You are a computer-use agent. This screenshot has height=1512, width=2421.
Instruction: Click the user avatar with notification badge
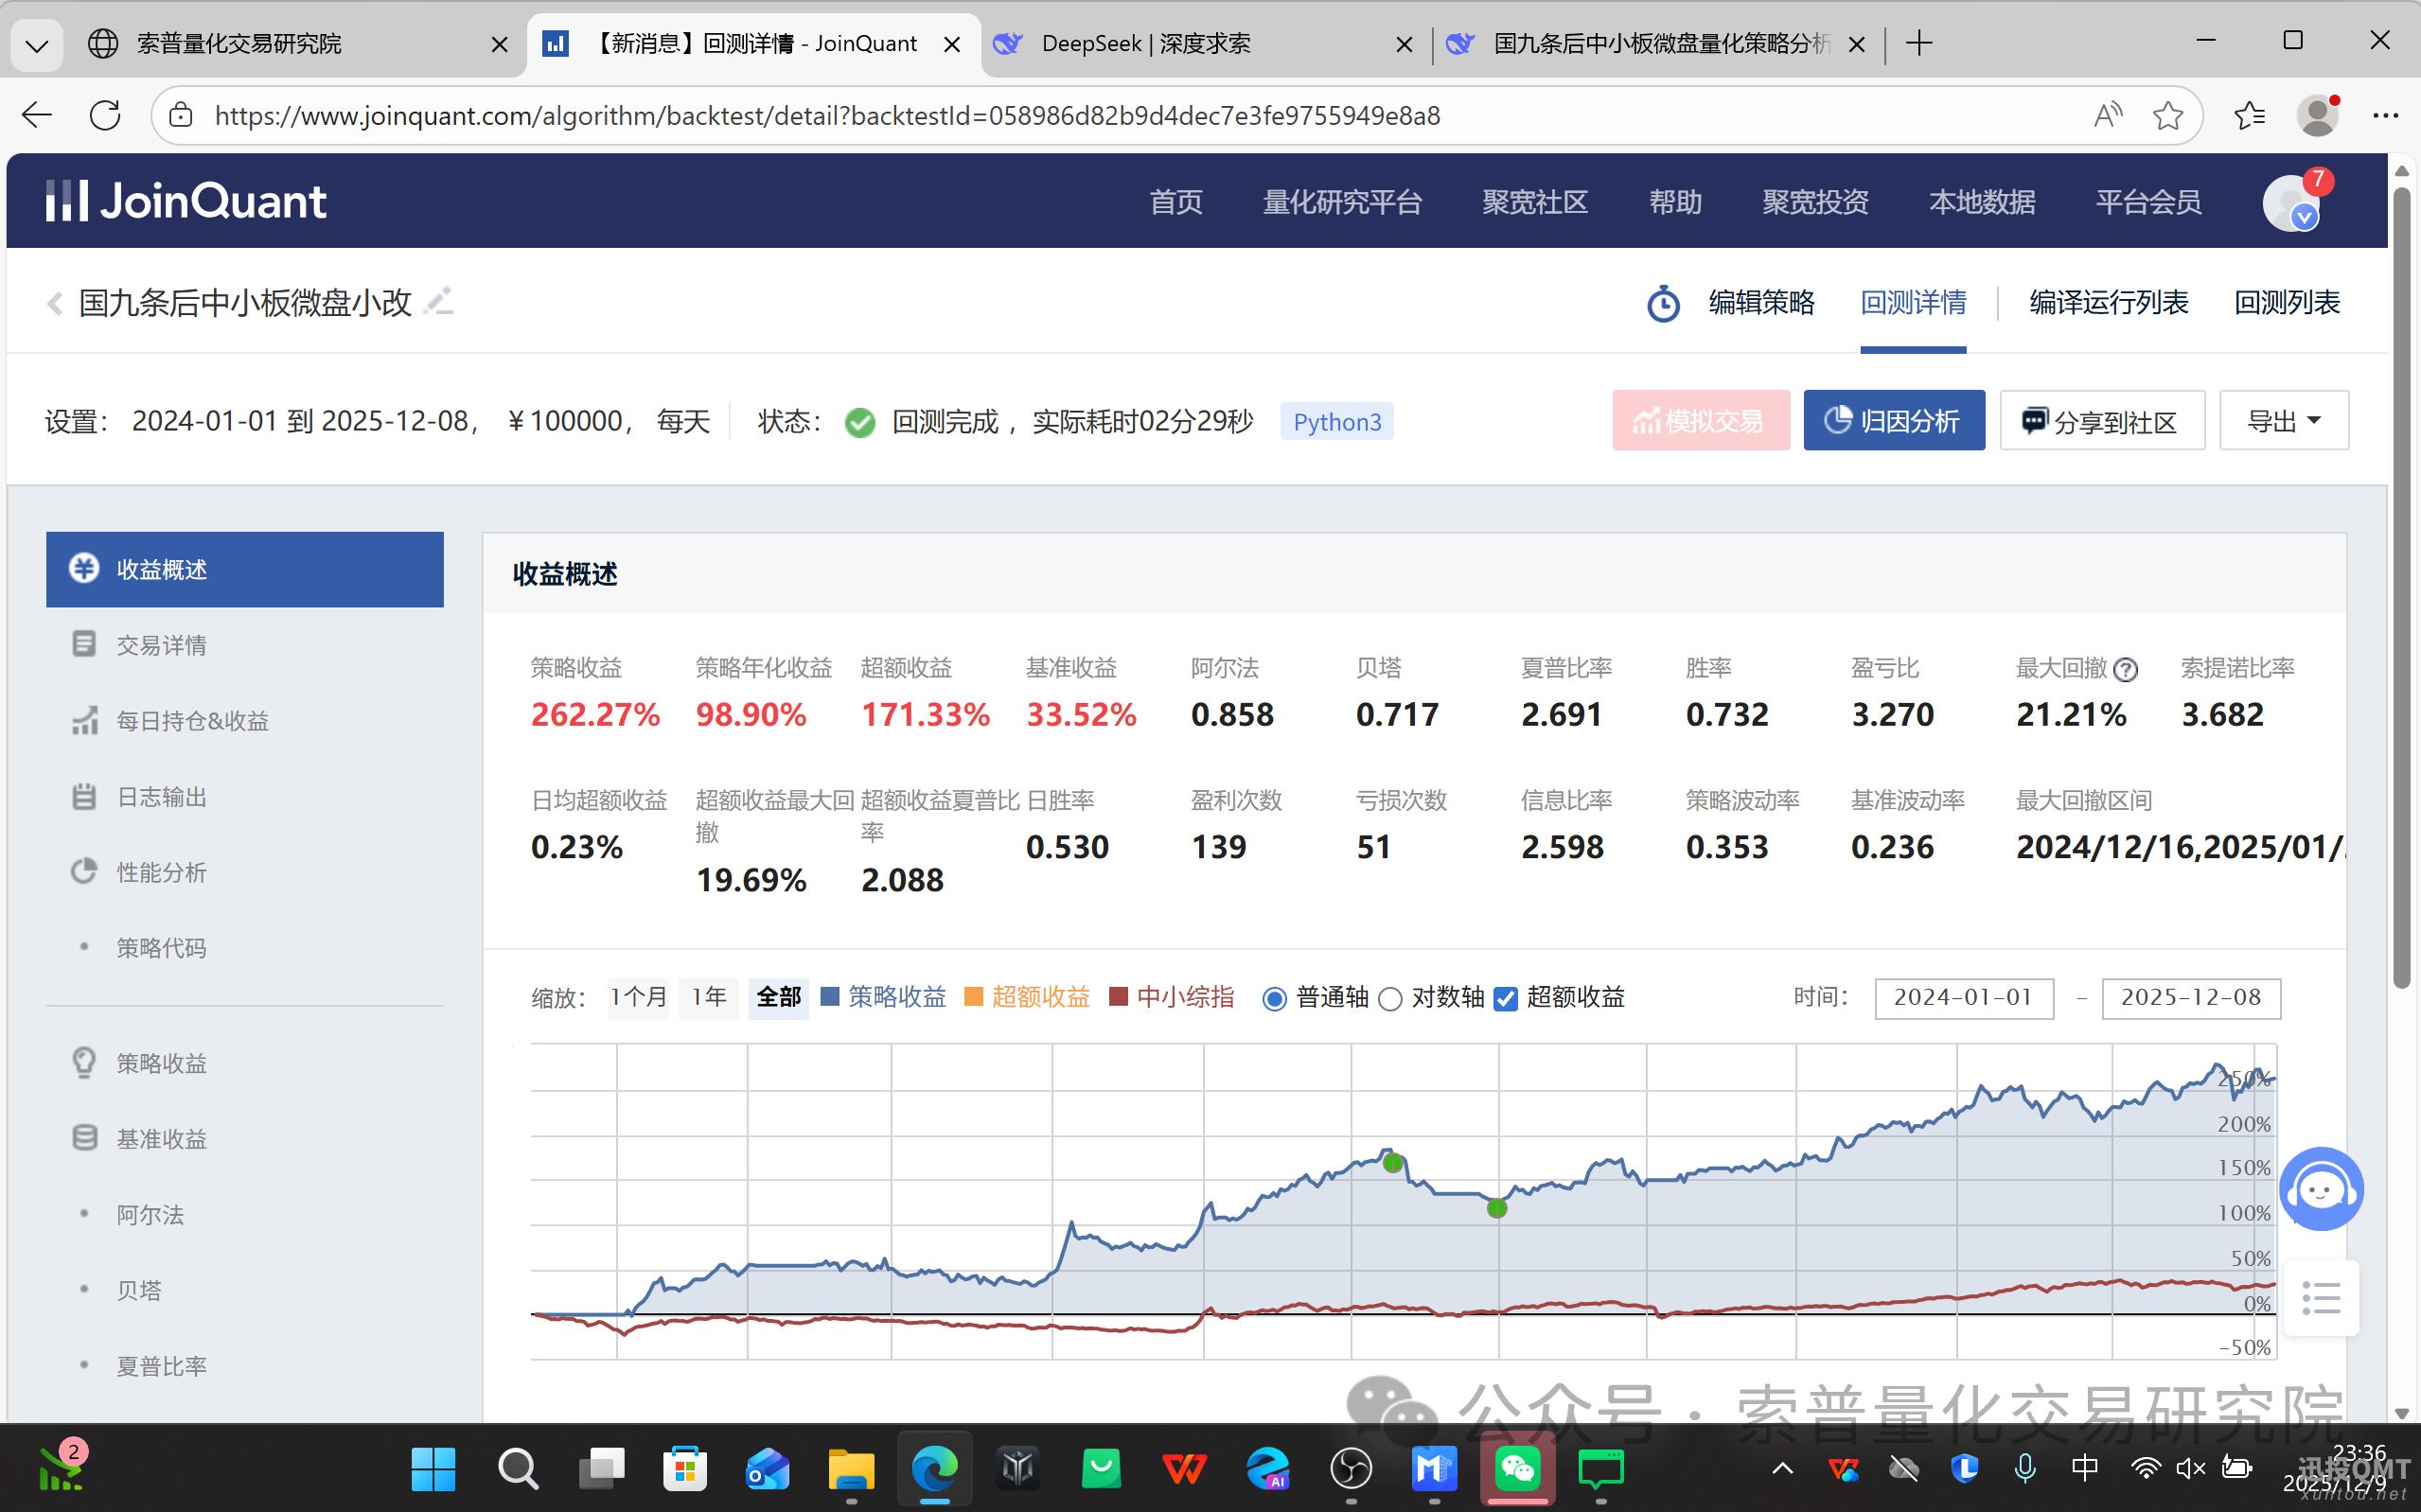(2291, 202)
